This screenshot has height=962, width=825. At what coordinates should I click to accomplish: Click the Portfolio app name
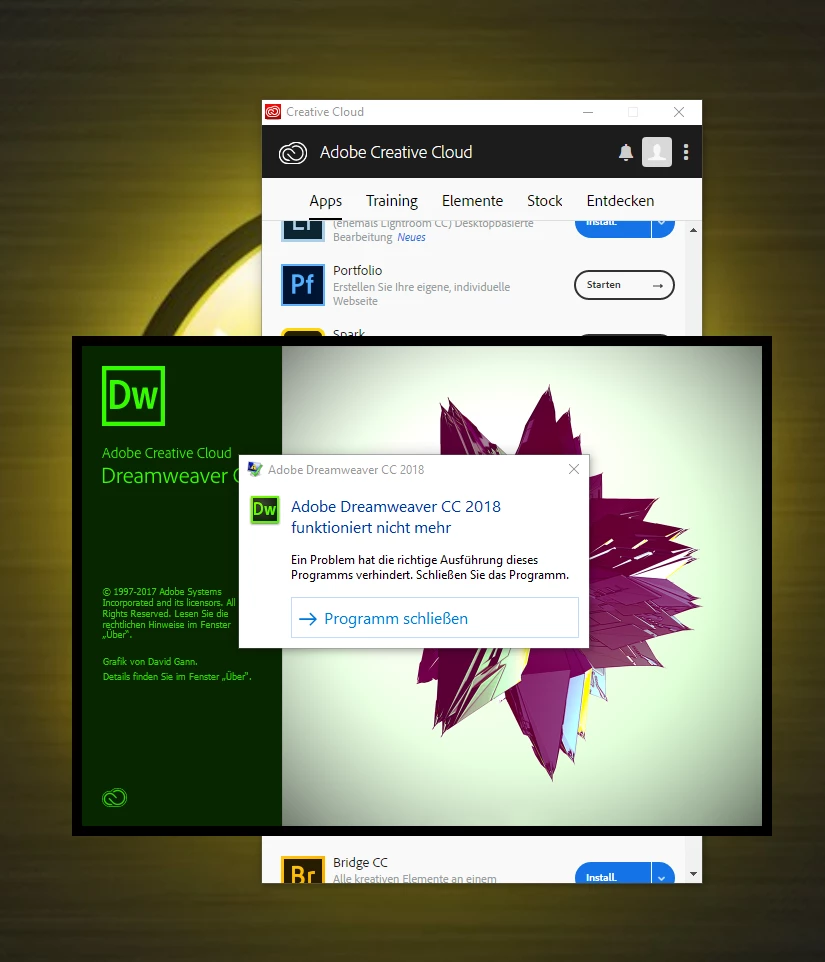358,271
